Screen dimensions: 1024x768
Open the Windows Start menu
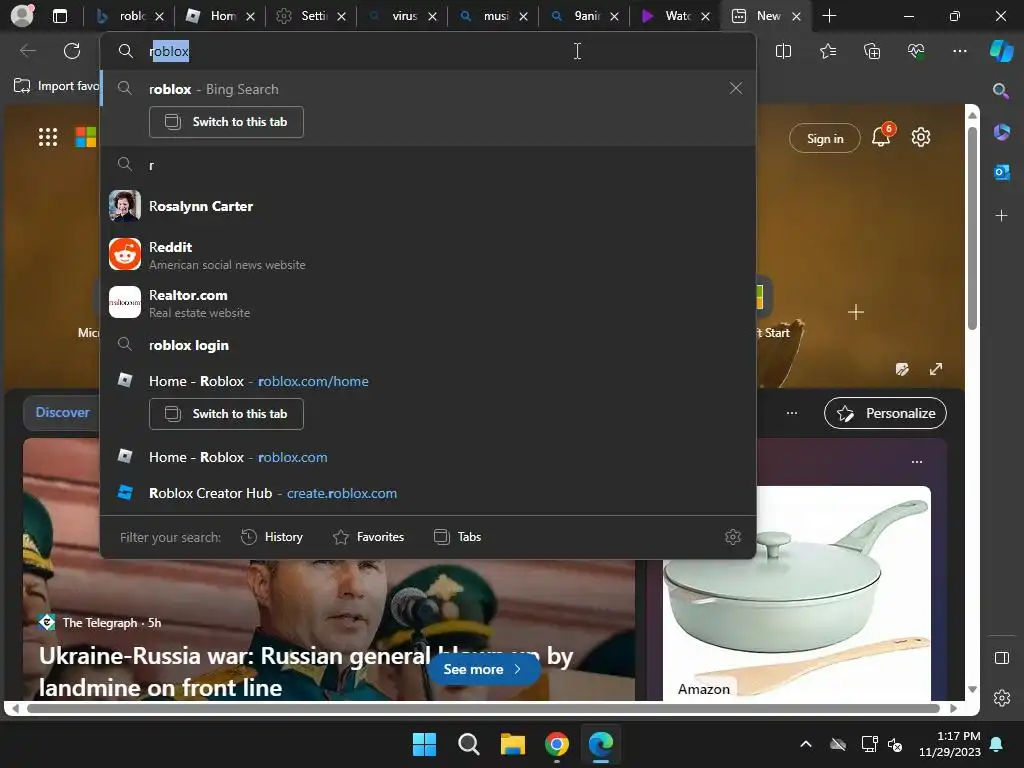point(424,744)
